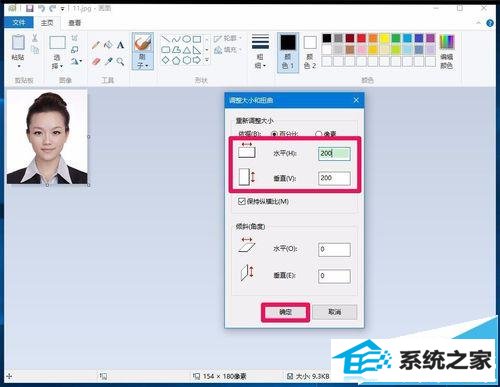The width and height of the screenshot is (500, 387).
Task: Open Paint Help question mark icon
Action: (490, 23)
